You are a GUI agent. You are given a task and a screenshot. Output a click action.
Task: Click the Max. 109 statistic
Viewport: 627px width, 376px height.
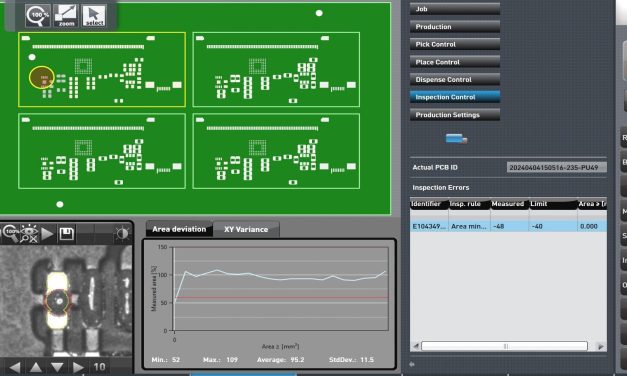[x=220, y=360]
